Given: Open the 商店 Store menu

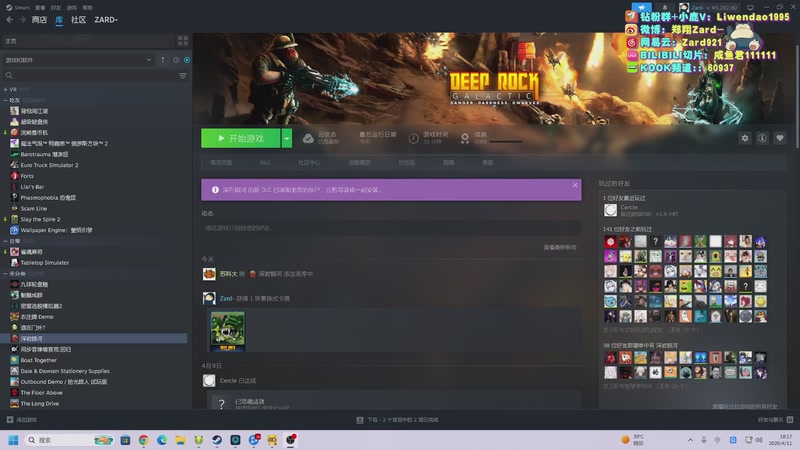Looking at the screenshot, I should click(x=39, y=19).
